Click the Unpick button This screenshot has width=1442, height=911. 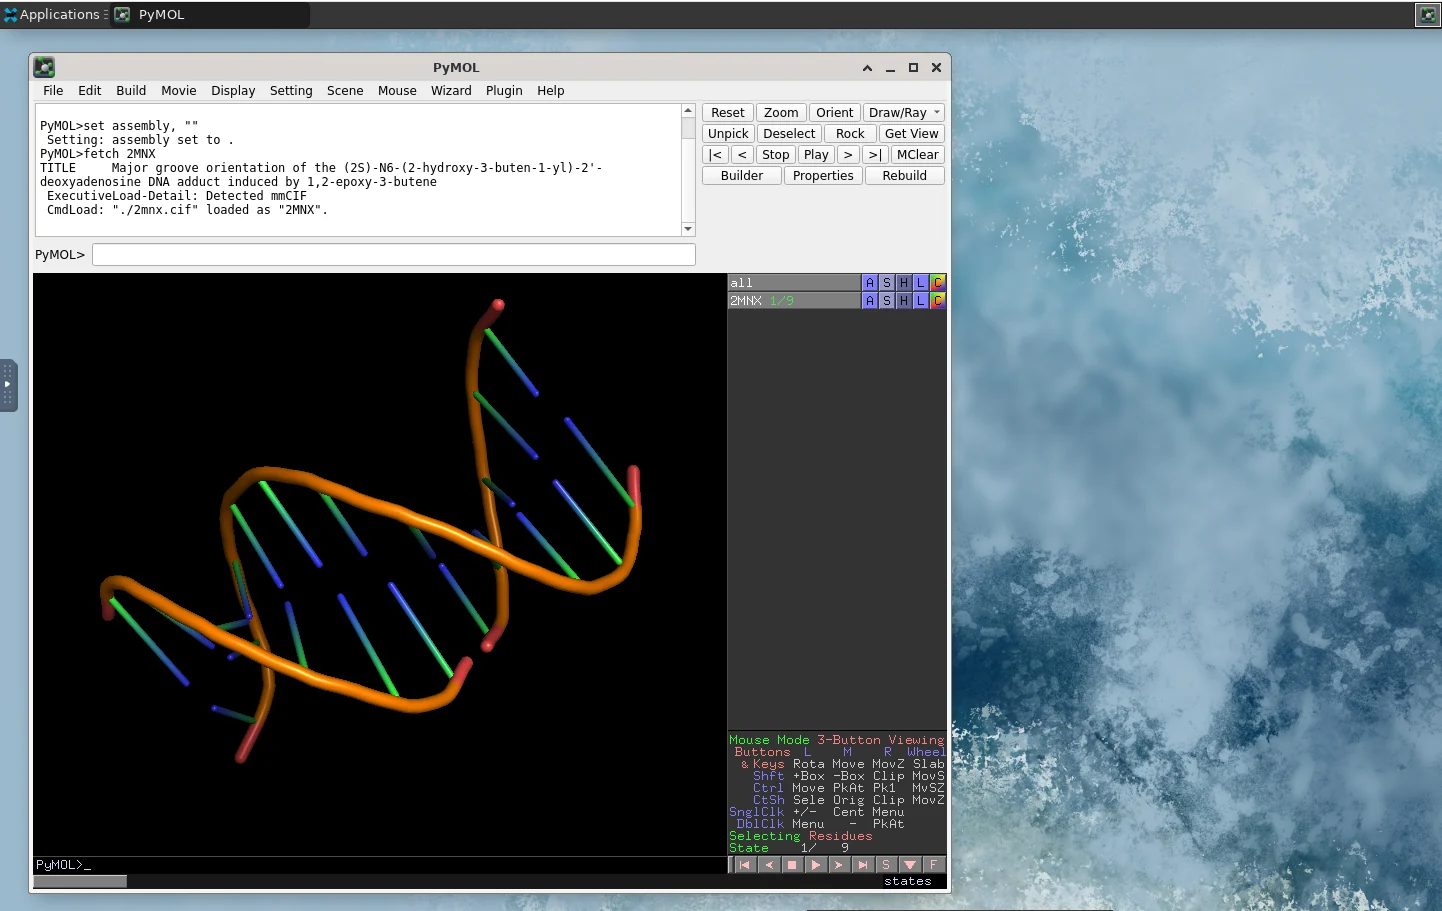(728, 134)
